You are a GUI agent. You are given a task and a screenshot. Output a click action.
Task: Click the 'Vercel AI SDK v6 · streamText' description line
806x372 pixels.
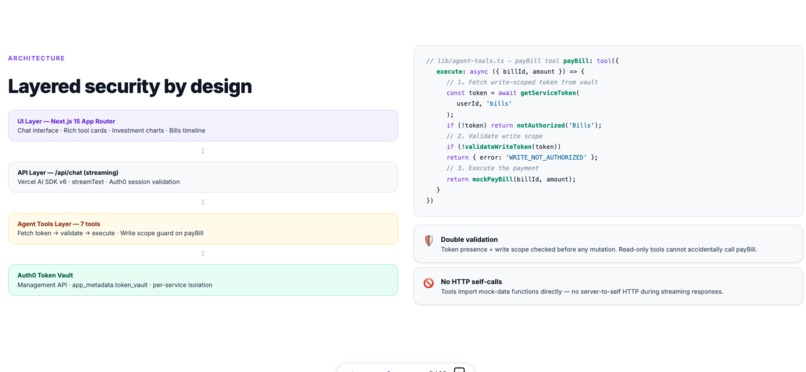(99, 182)
